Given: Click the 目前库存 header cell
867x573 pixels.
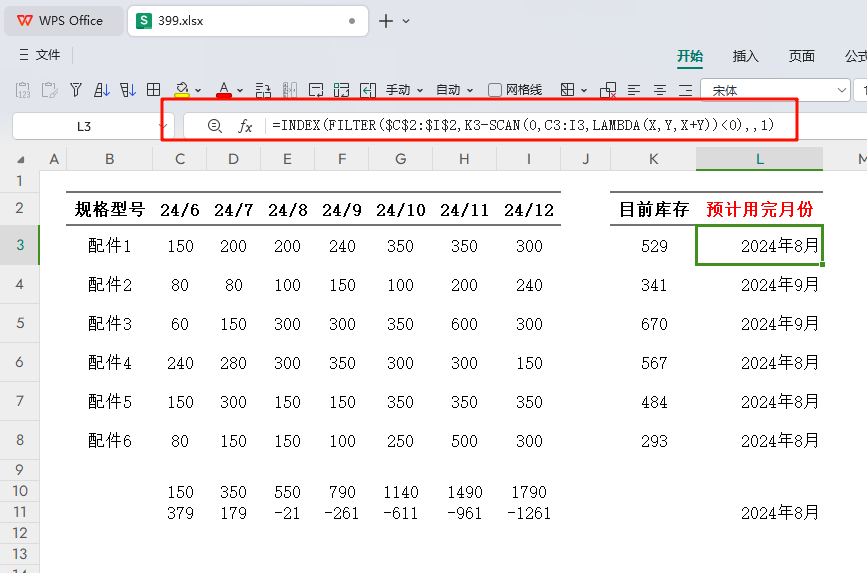Looking at the screenshot, I should pyautogui.click(x=654, y=210).
